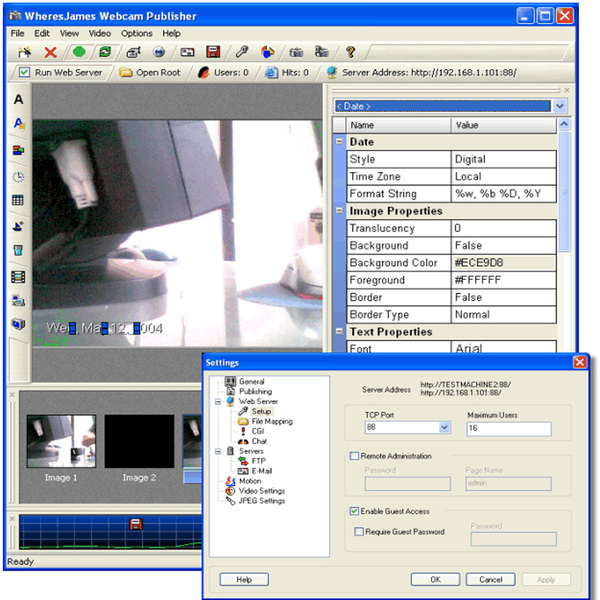The image size is (600, 600).
Task: Click the Apply button in Settings
Action: [x=546, y=579]
